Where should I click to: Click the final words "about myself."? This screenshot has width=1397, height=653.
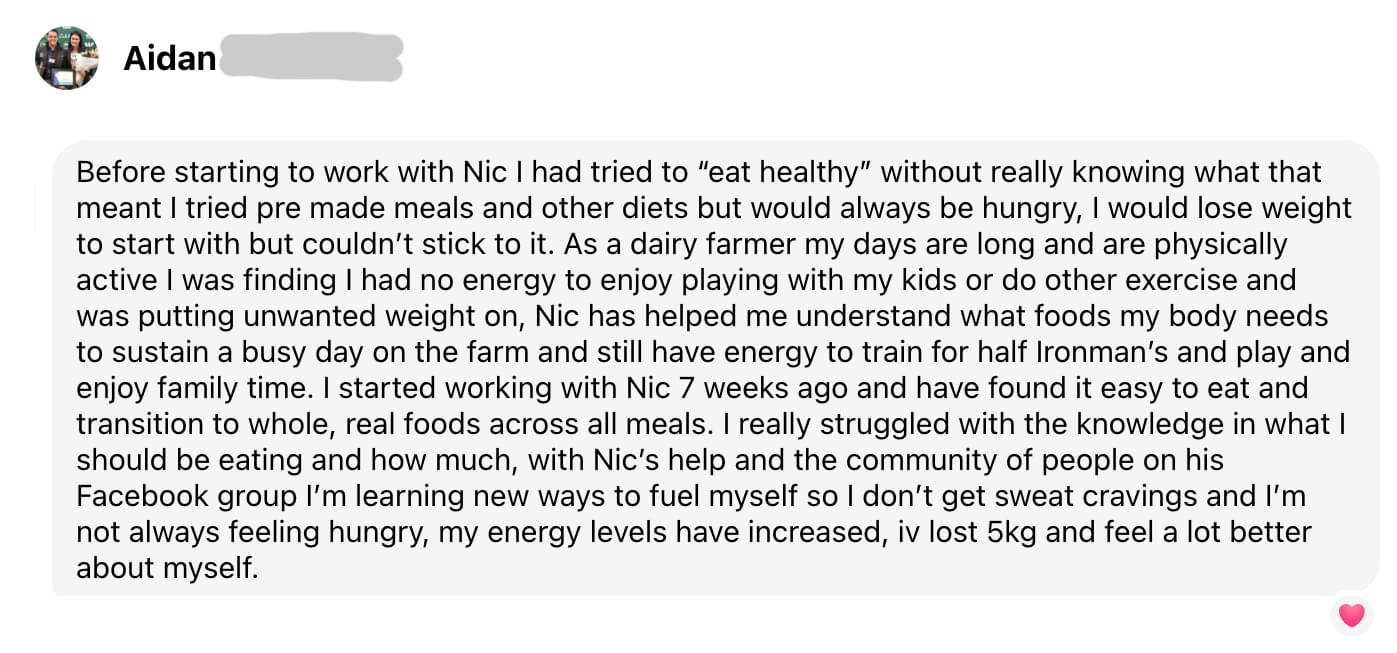(x=167, y=568)
